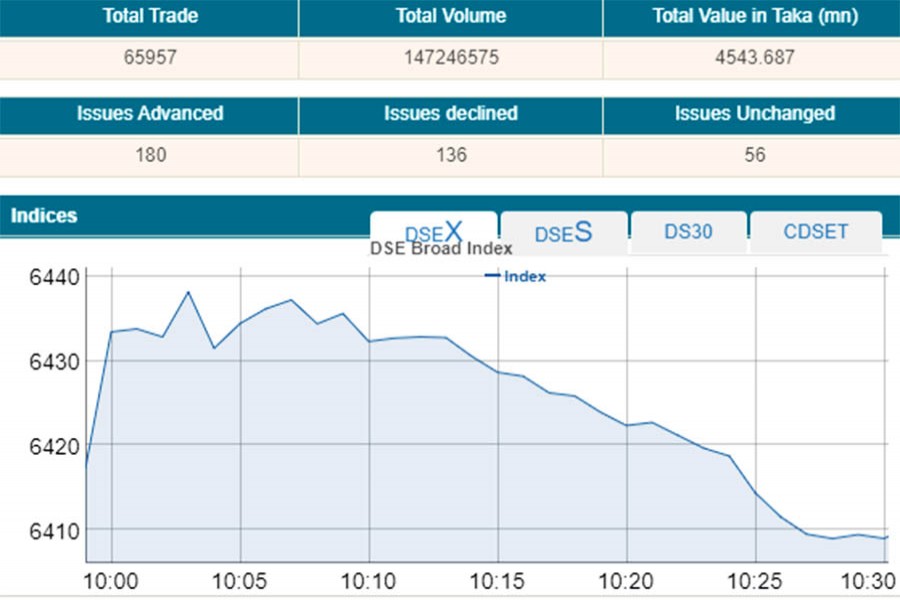Select the DS30 tab
This screenshot has width=900, height=600.
click(688, 231)
